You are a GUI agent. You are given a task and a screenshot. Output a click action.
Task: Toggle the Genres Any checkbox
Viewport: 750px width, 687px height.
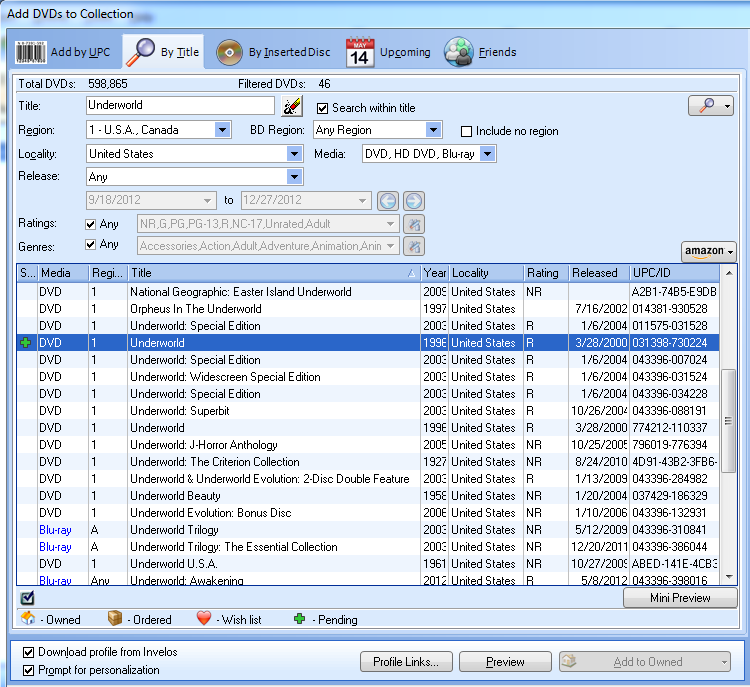pyautogui.click(x=90, y=244)
